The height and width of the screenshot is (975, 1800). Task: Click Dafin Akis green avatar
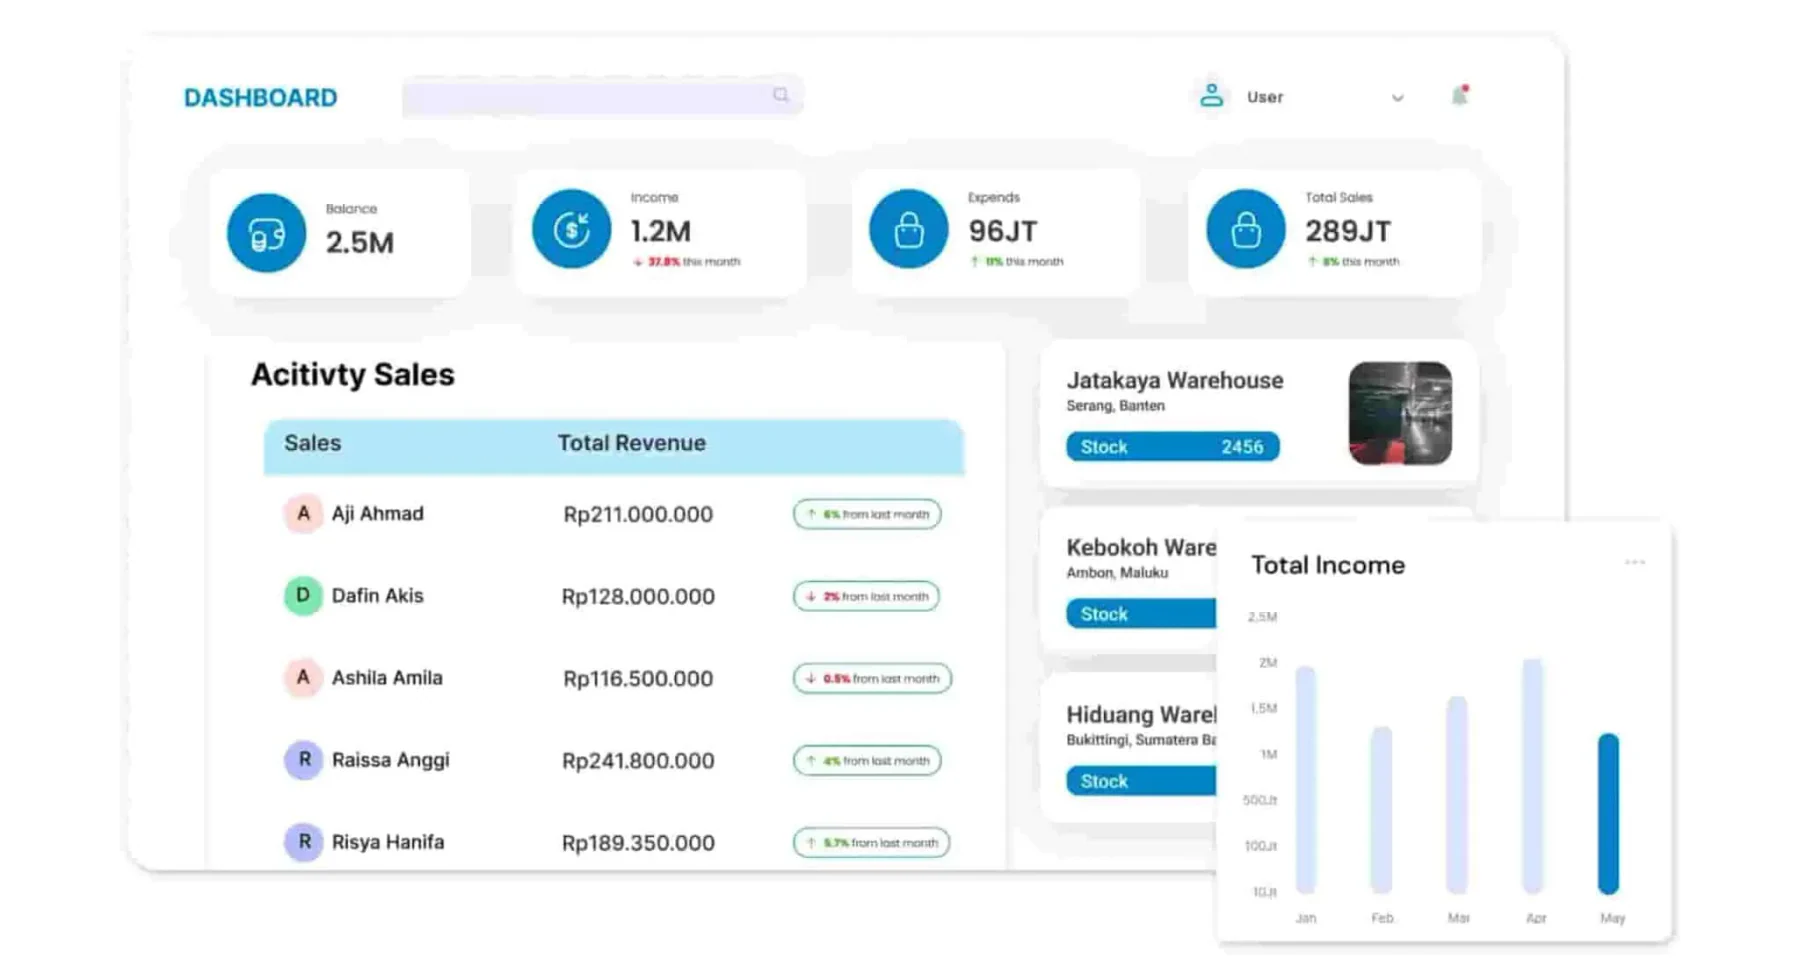[303, 596]
